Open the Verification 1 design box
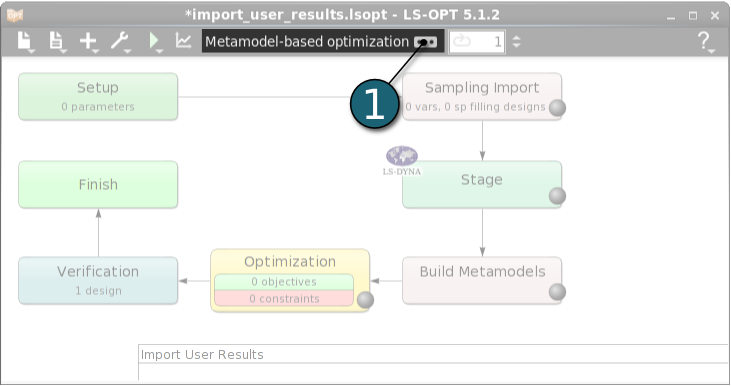The height and width of the screenshot is (386, 731). click(98, 280)
